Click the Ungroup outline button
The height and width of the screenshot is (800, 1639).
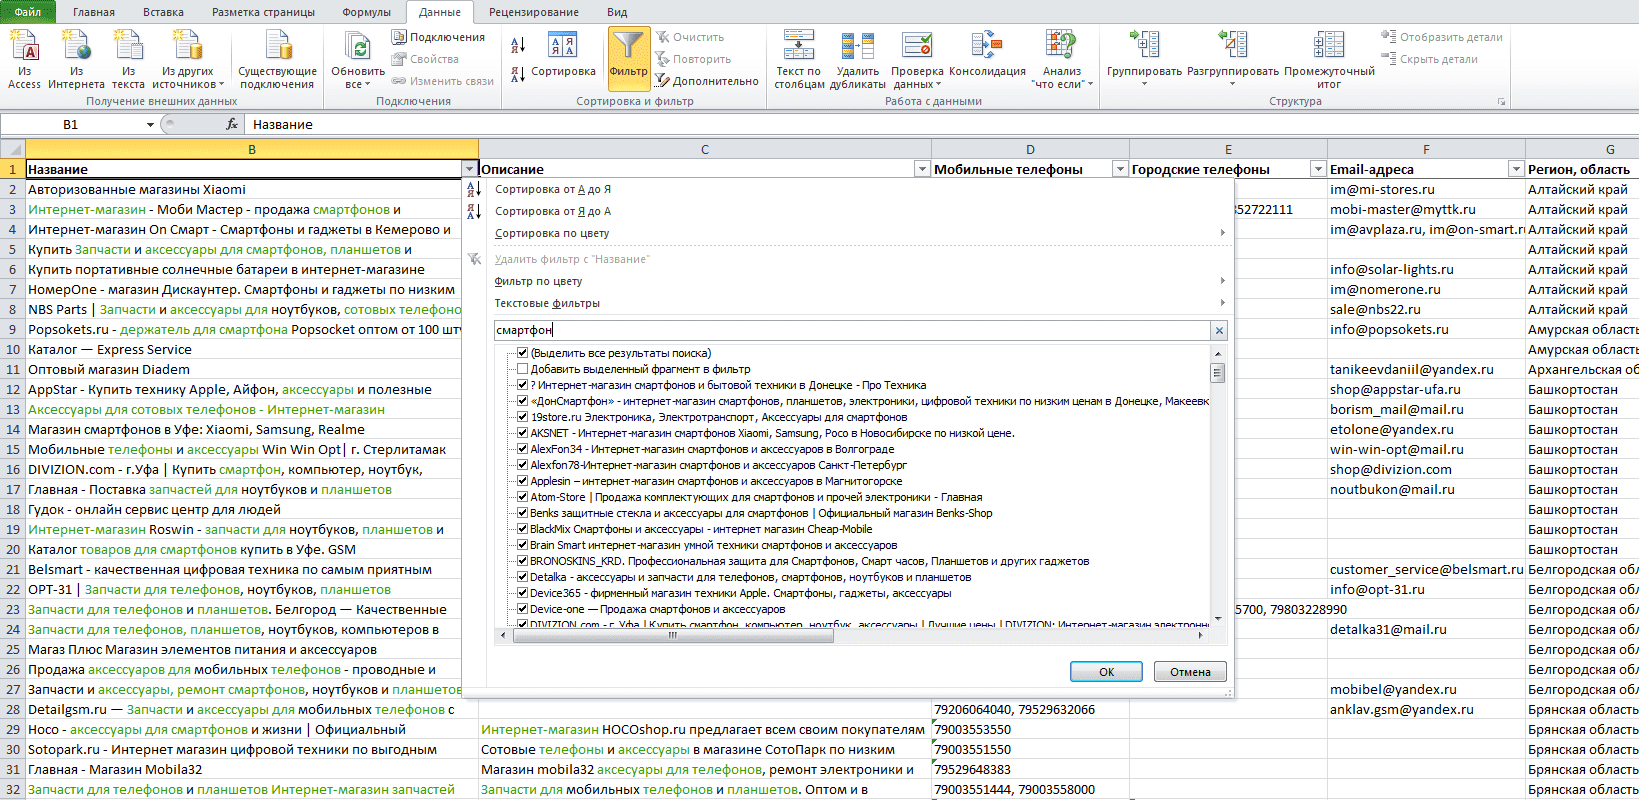pos(1233,58)
